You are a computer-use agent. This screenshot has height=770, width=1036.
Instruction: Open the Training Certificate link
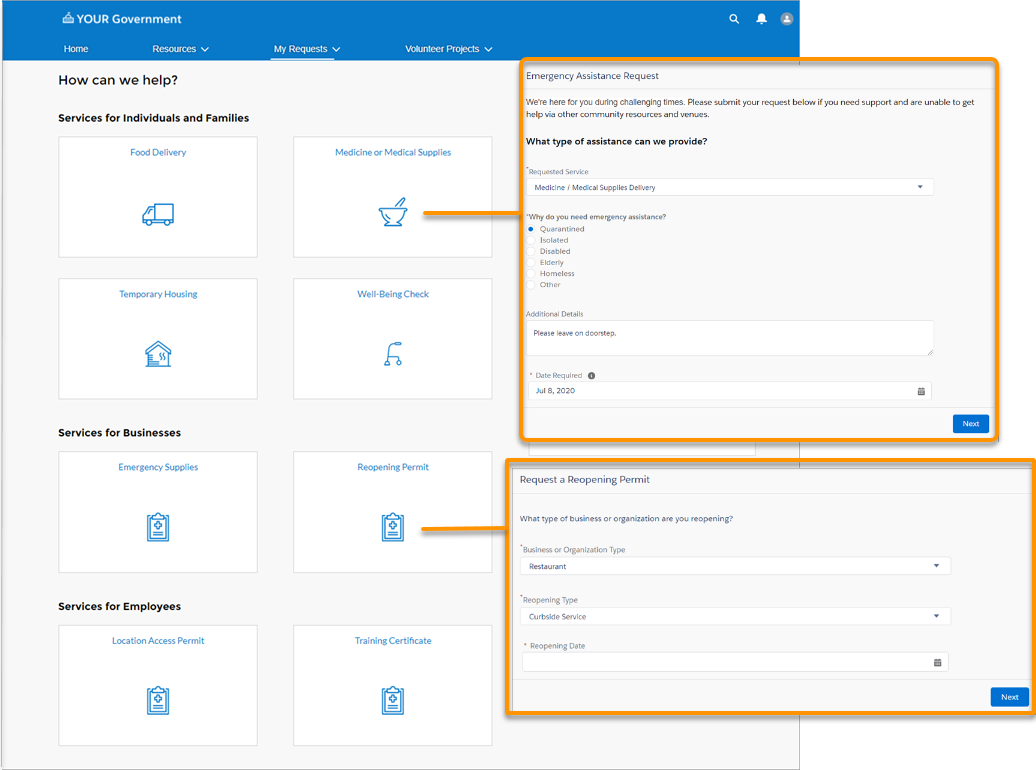coord(393,641)
